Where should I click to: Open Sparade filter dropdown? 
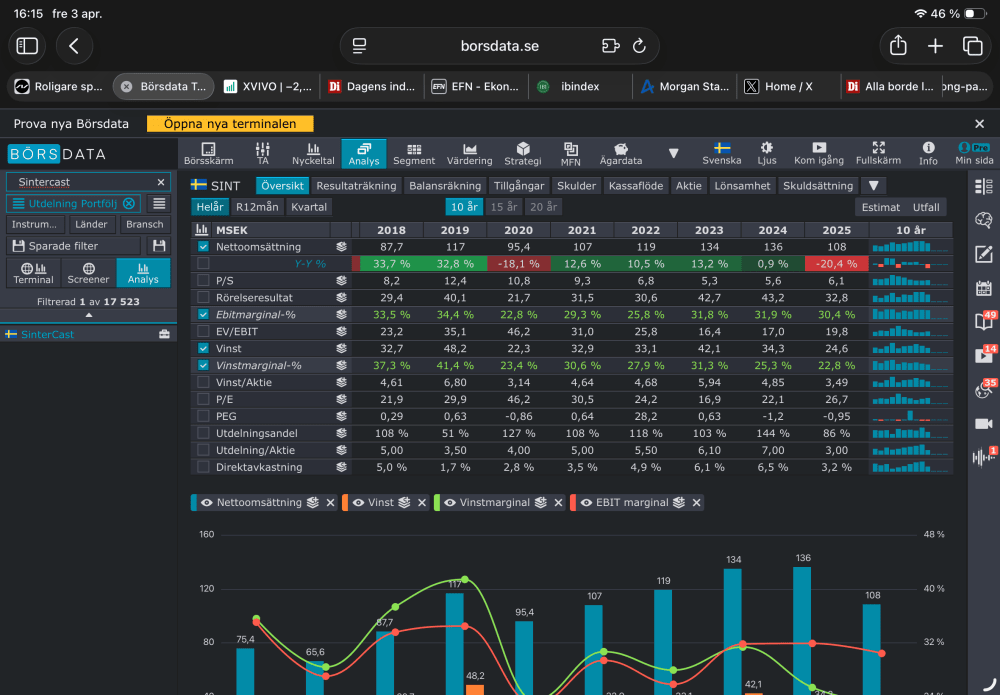(x=73, y=245)
